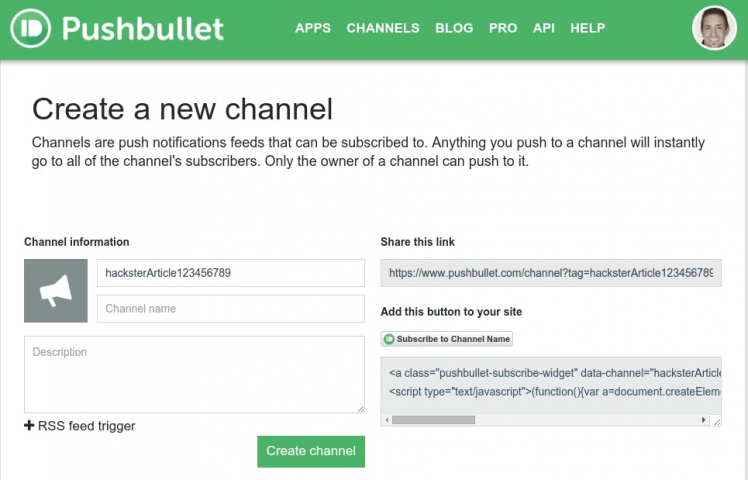Click the megaphone channel image
748x480 pixels.
tap(56, 291)
